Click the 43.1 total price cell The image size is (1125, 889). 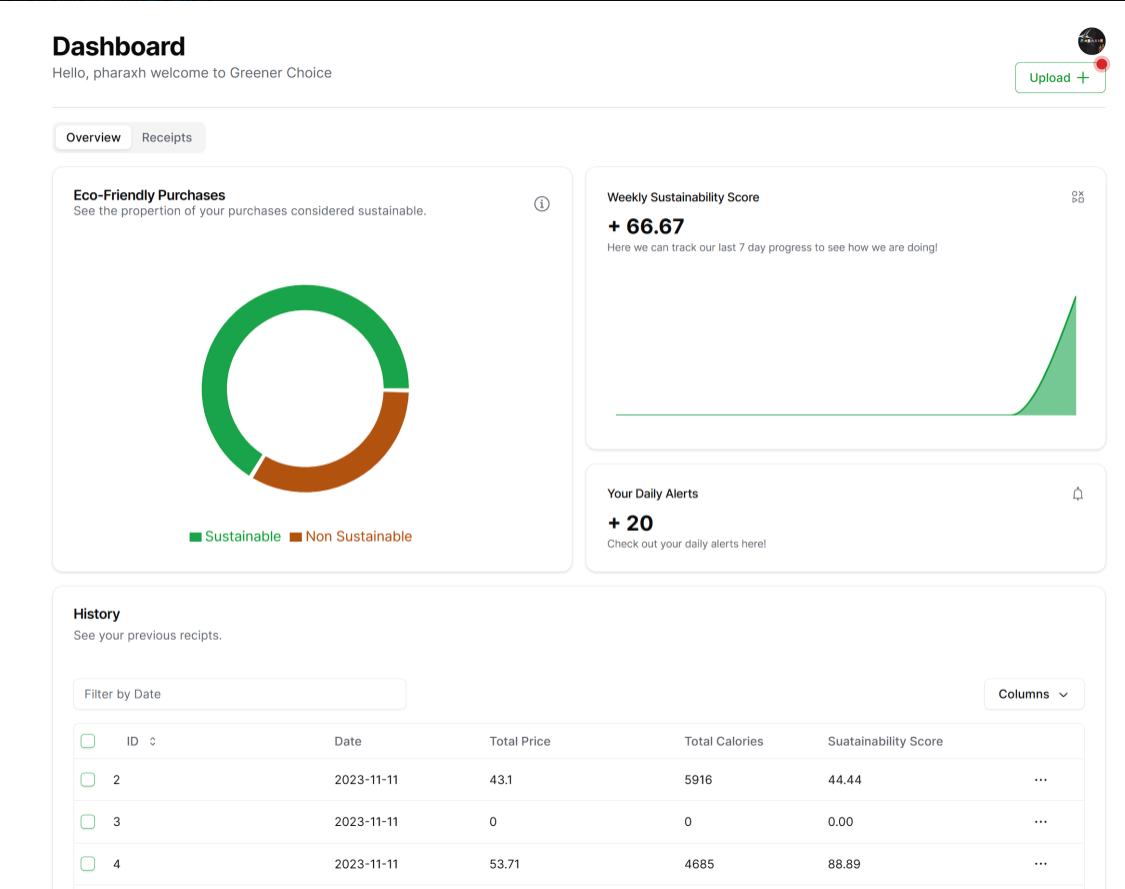coord(501,780)
